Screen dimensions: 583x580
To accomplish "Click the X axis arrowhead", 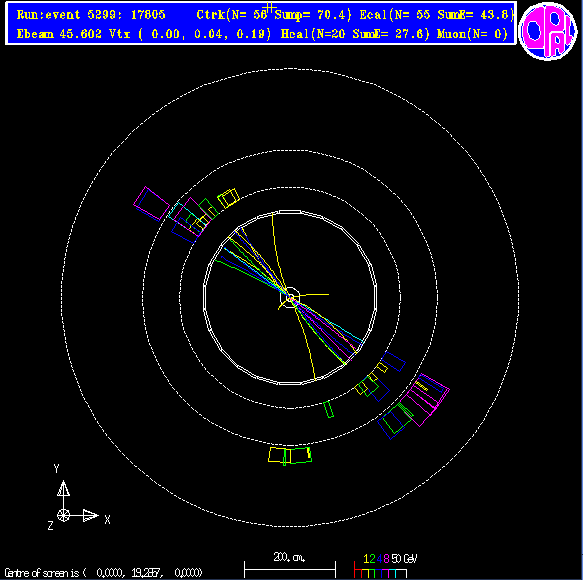I will pos(90,516).
